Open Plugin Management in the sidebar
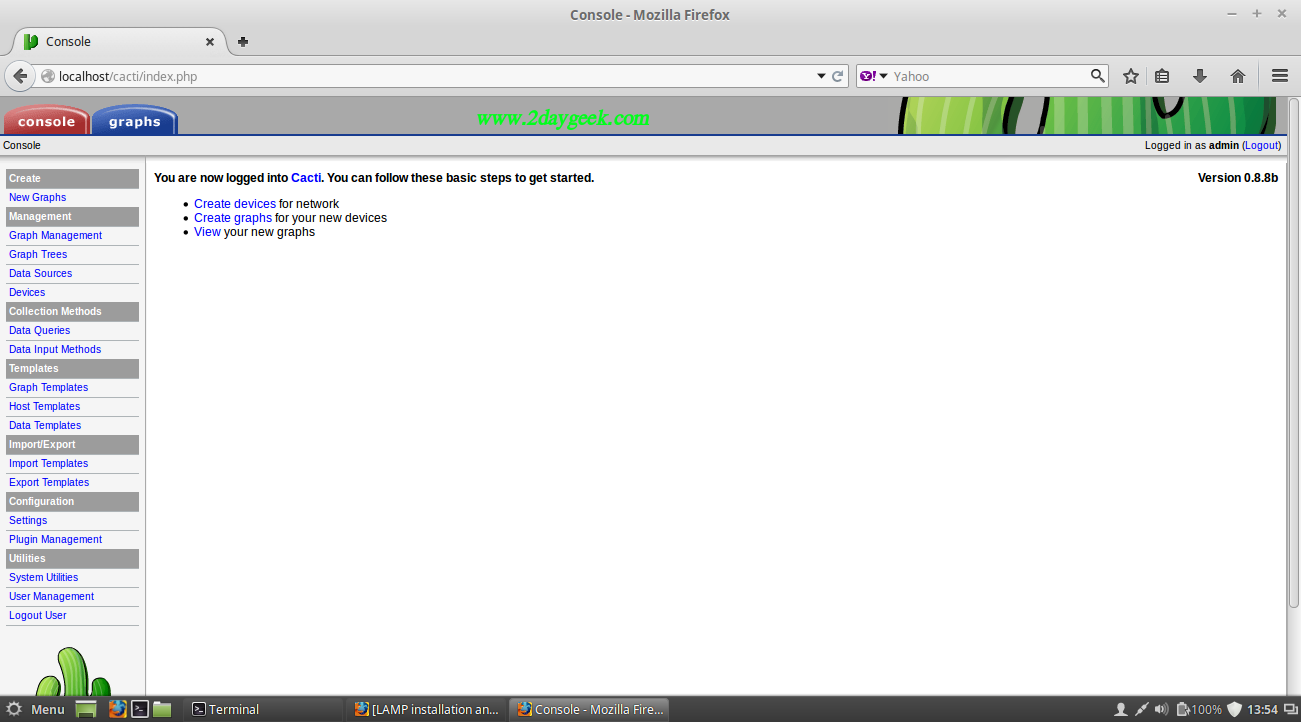 tap(55, 540)
